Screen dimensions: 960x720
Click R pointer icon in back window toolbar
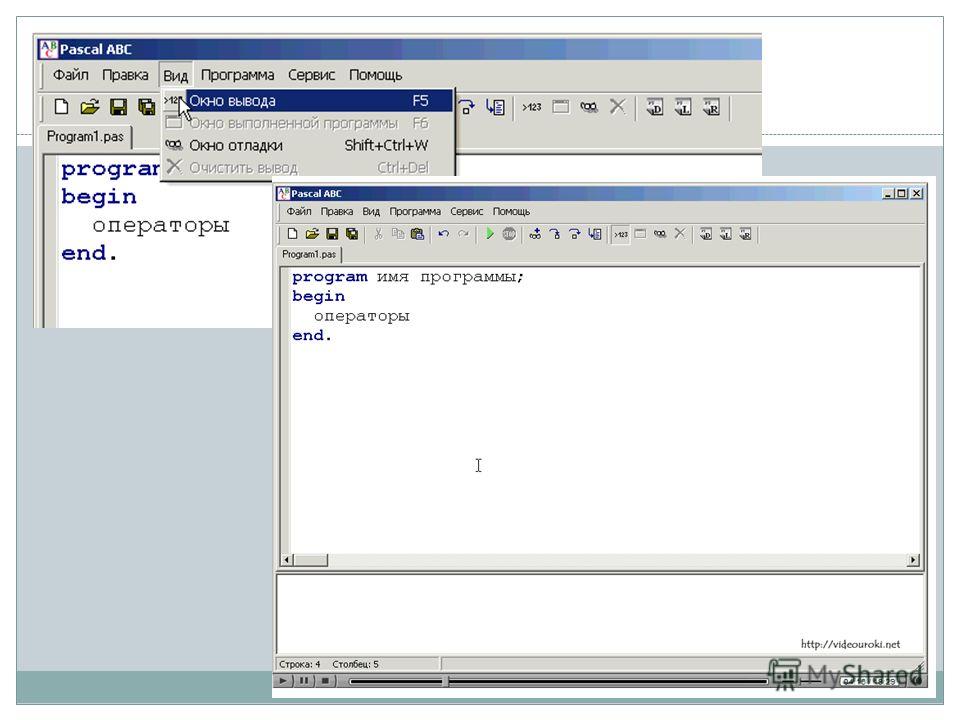tap(711, 108)
